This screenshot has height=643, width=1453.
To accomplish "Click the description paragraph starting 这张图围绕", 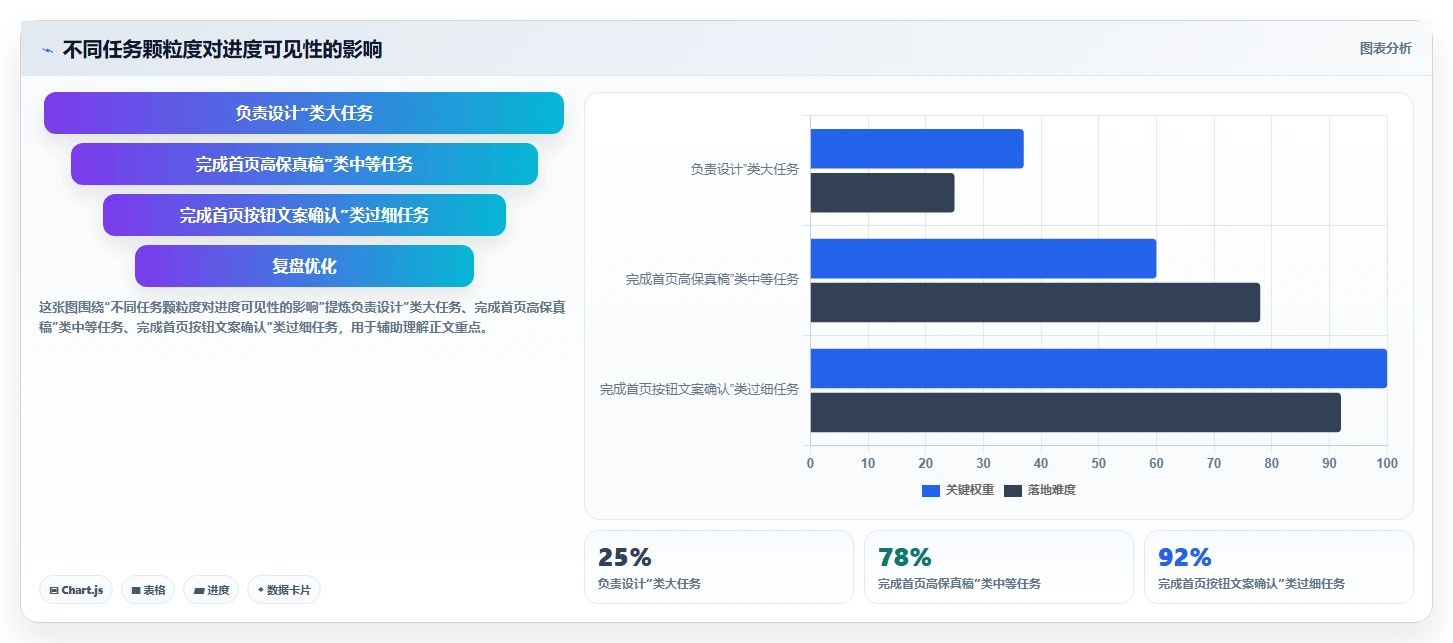I will click(x=302, y=317).
